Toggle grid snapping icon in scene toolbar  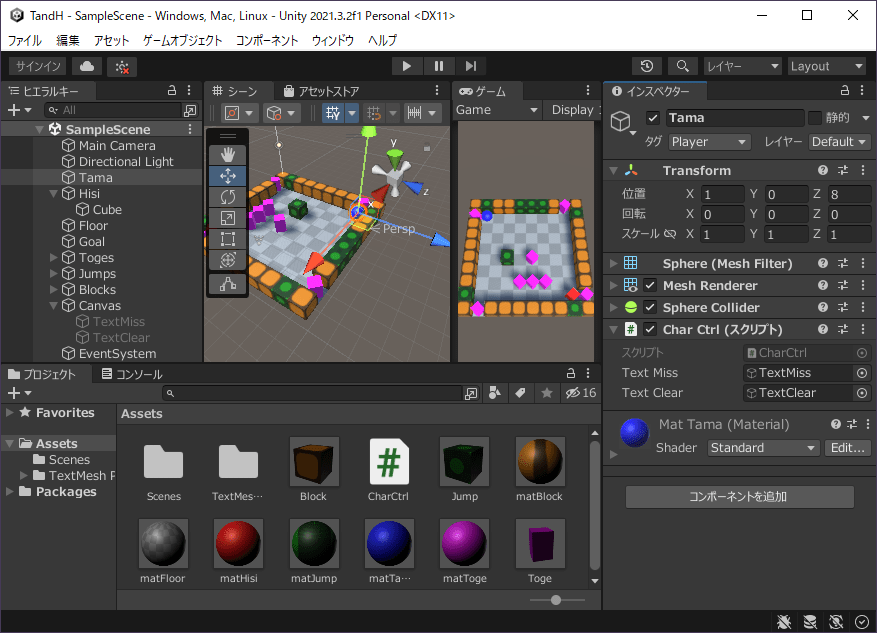(374, 113)
